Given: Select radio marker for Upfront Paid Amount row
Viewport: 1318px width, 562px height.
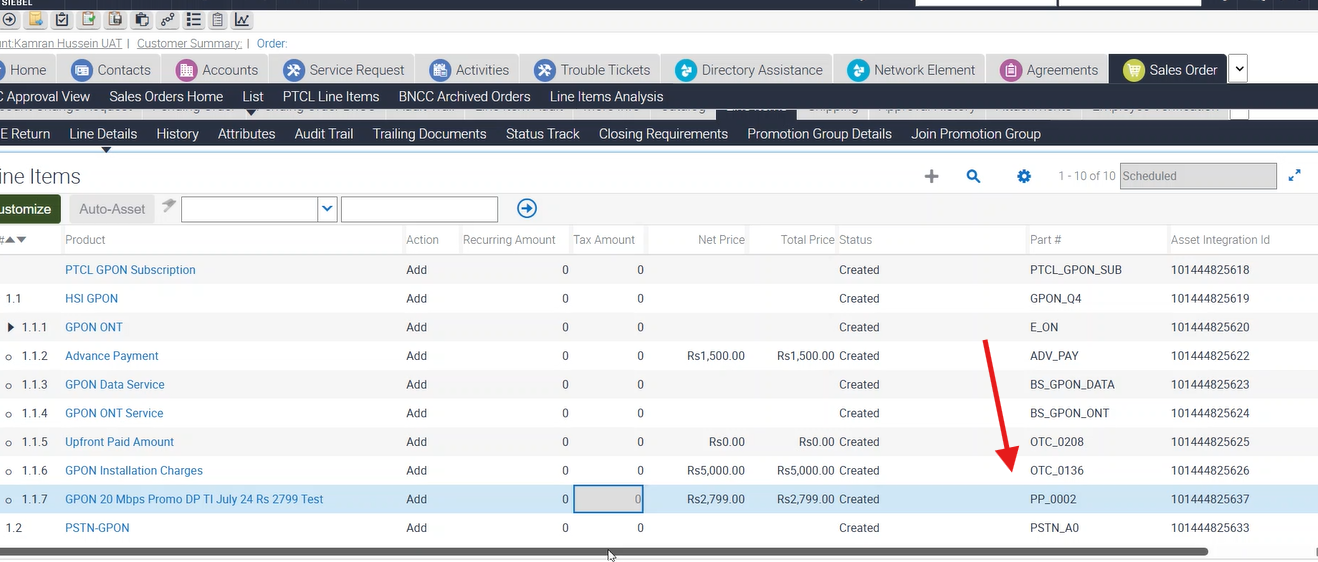Looking at the screenshot, I should click(9, 442).
